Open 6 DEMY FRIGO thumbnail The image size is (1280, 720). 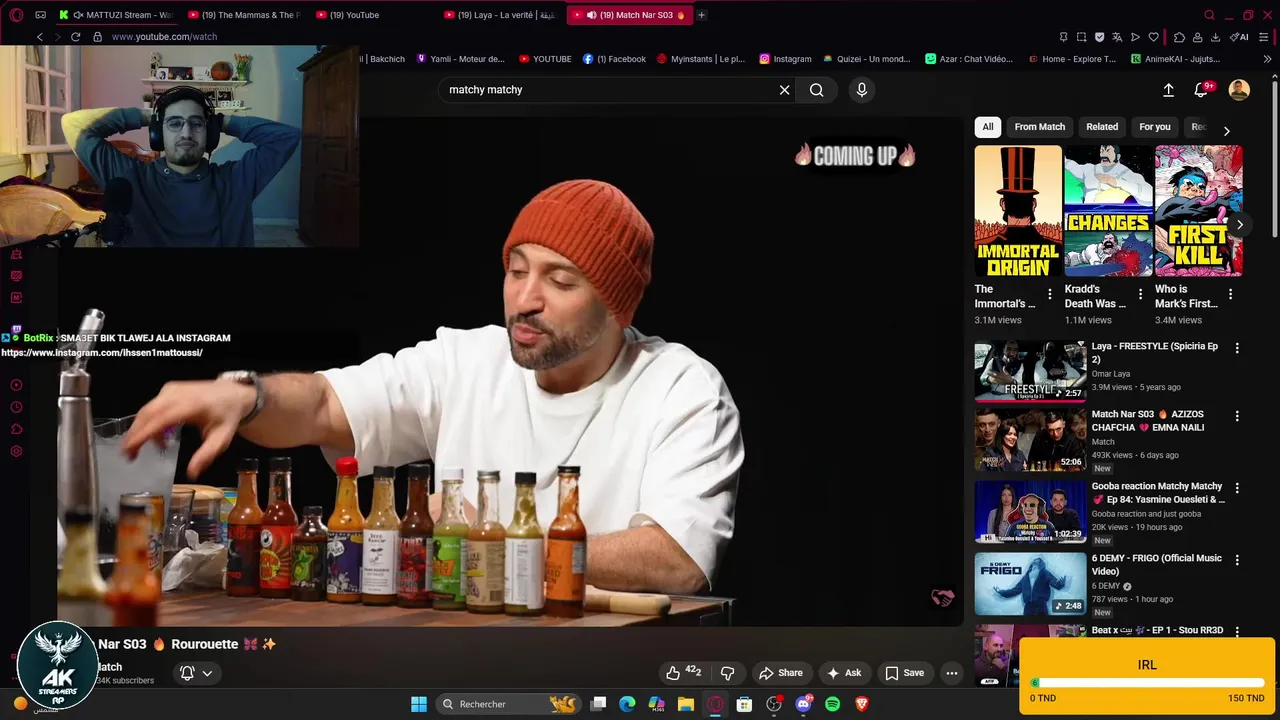coord(1030,583)
